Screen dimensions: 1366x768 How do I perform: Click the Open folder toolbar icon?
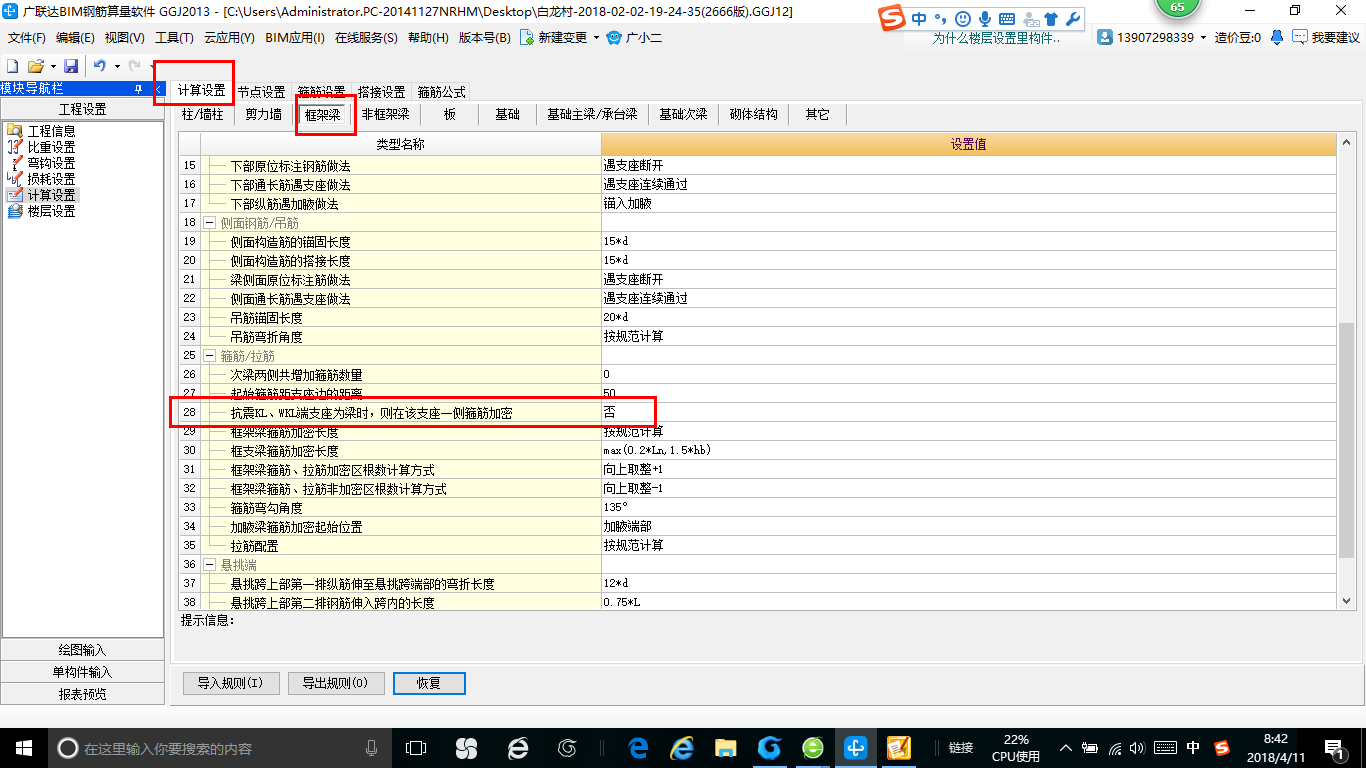pos(35,65)
